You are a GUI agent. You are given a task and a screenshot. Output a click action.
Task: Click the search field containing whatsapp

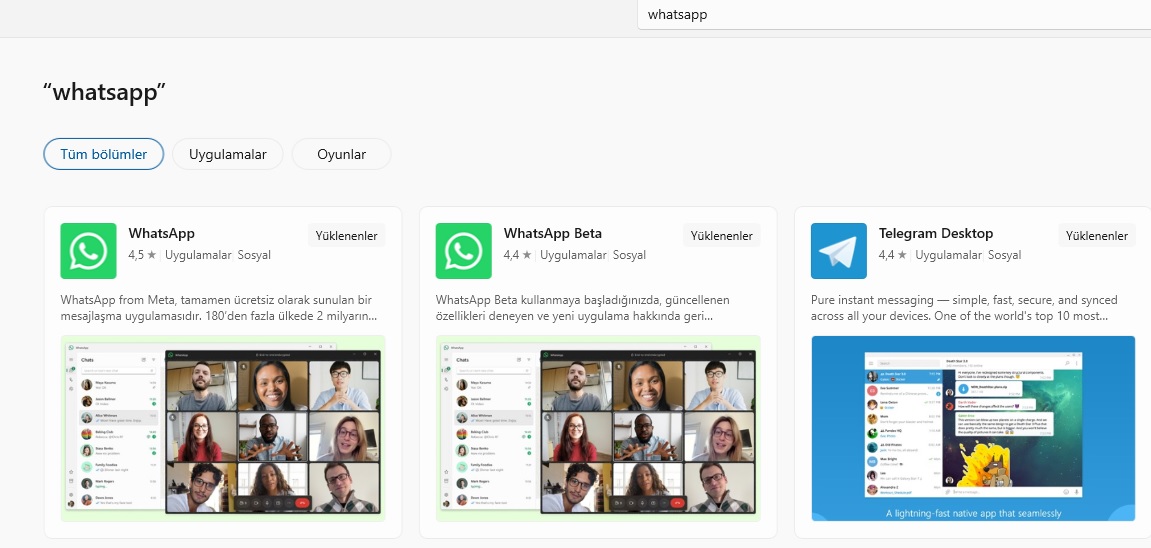click(x=894, y=15)
